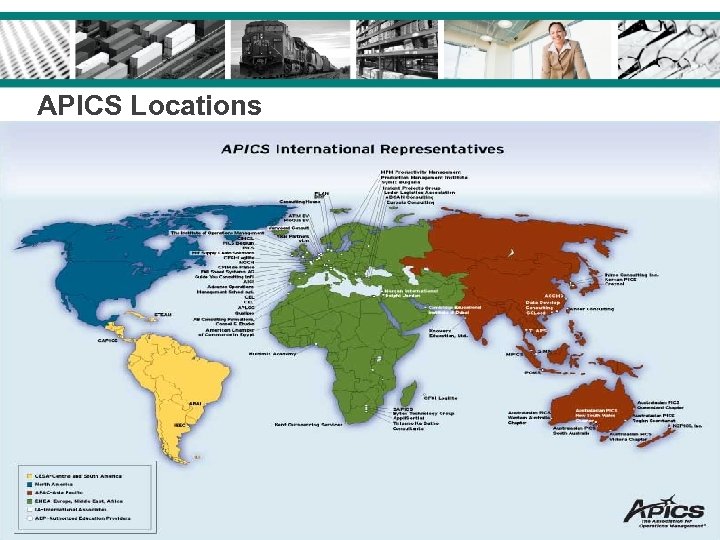
Task: Click 'Cambridge Educational Institute of Dubai' label
Action: pos(455,309)
